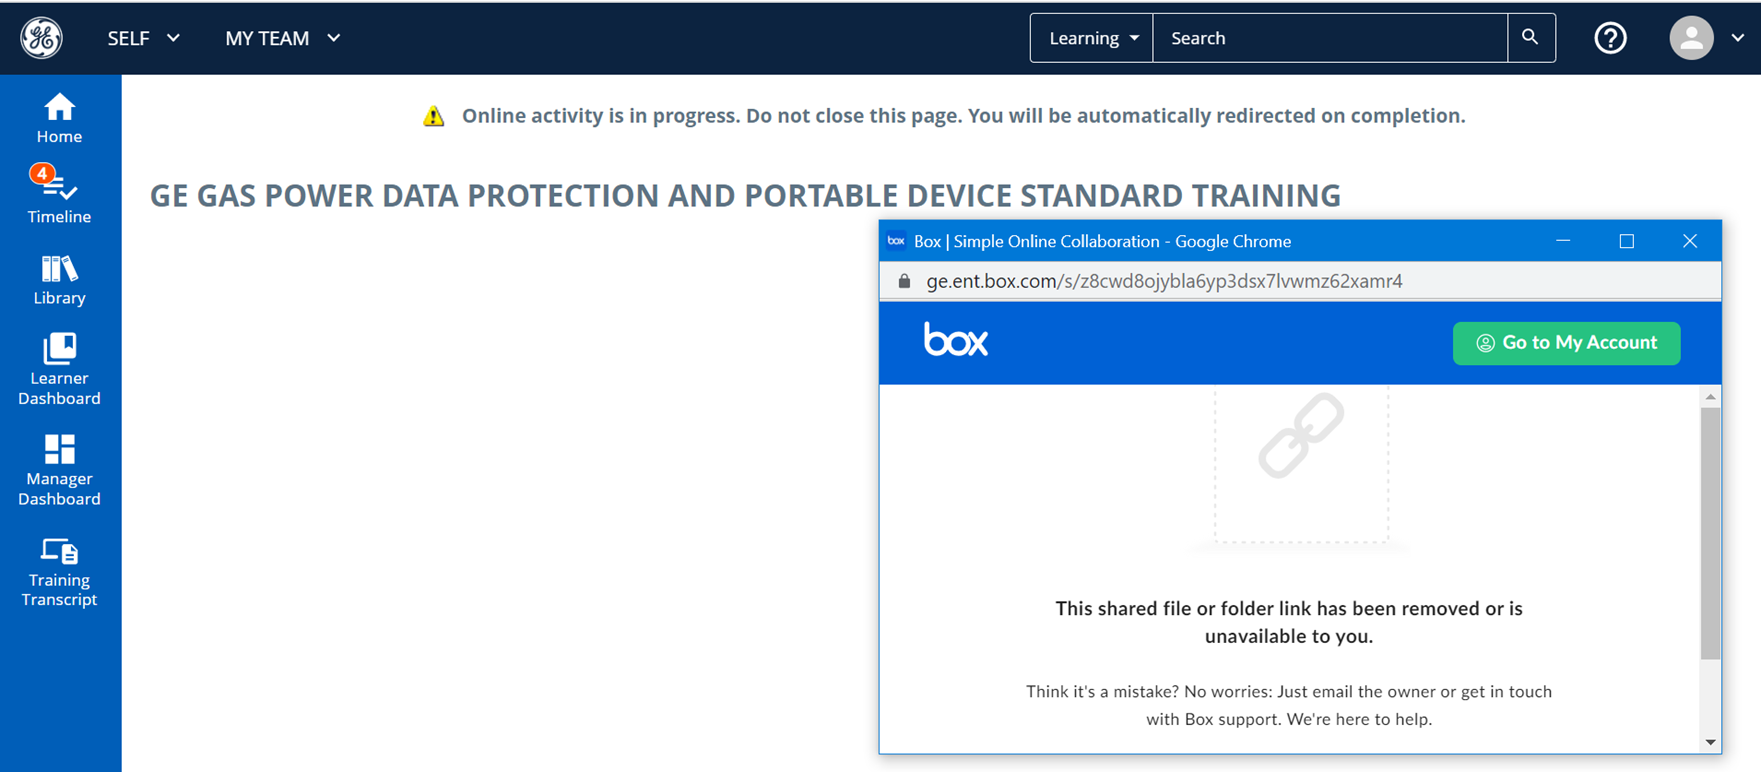The width and height of the screenshot is (1761, 772).
Task: Click the warning triangle icon
Action: [433, 116]
